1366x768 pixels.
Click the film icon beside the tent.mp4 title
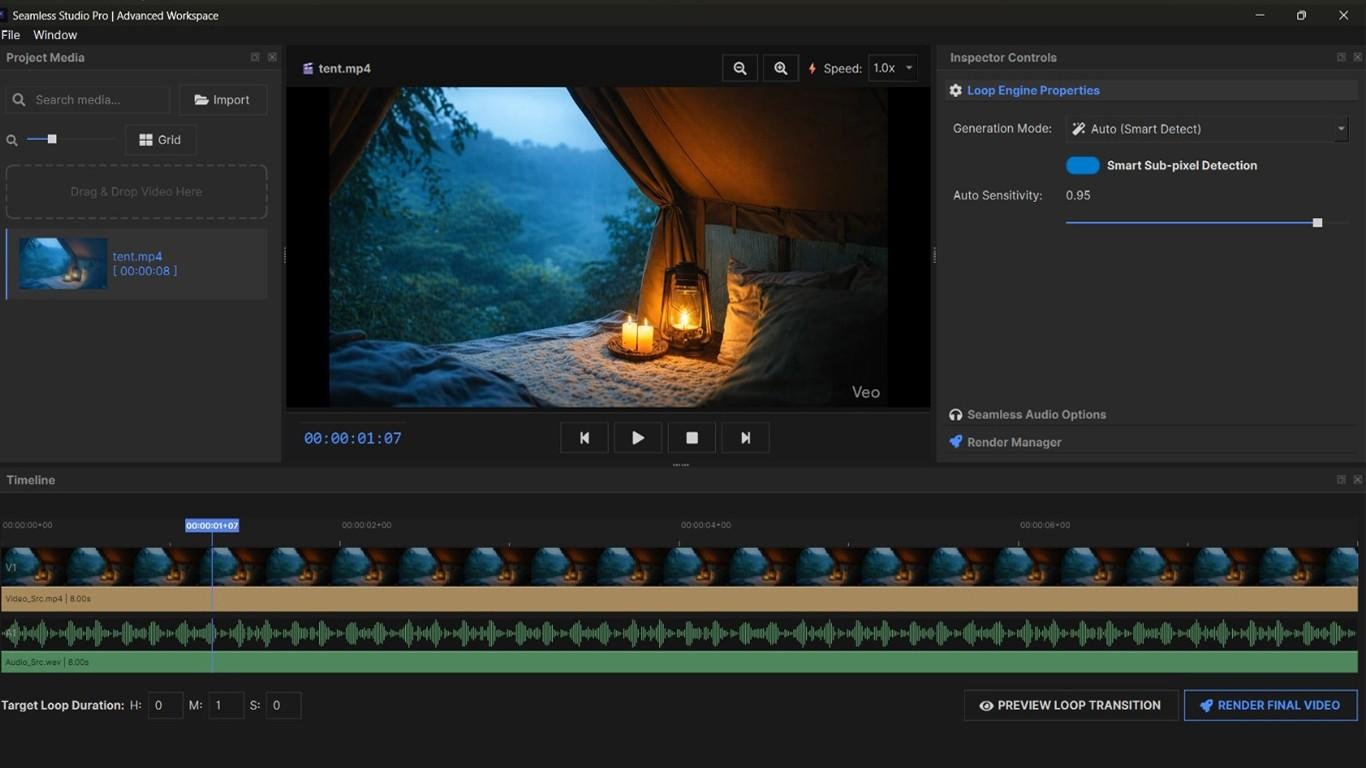(x=306, y=68)
